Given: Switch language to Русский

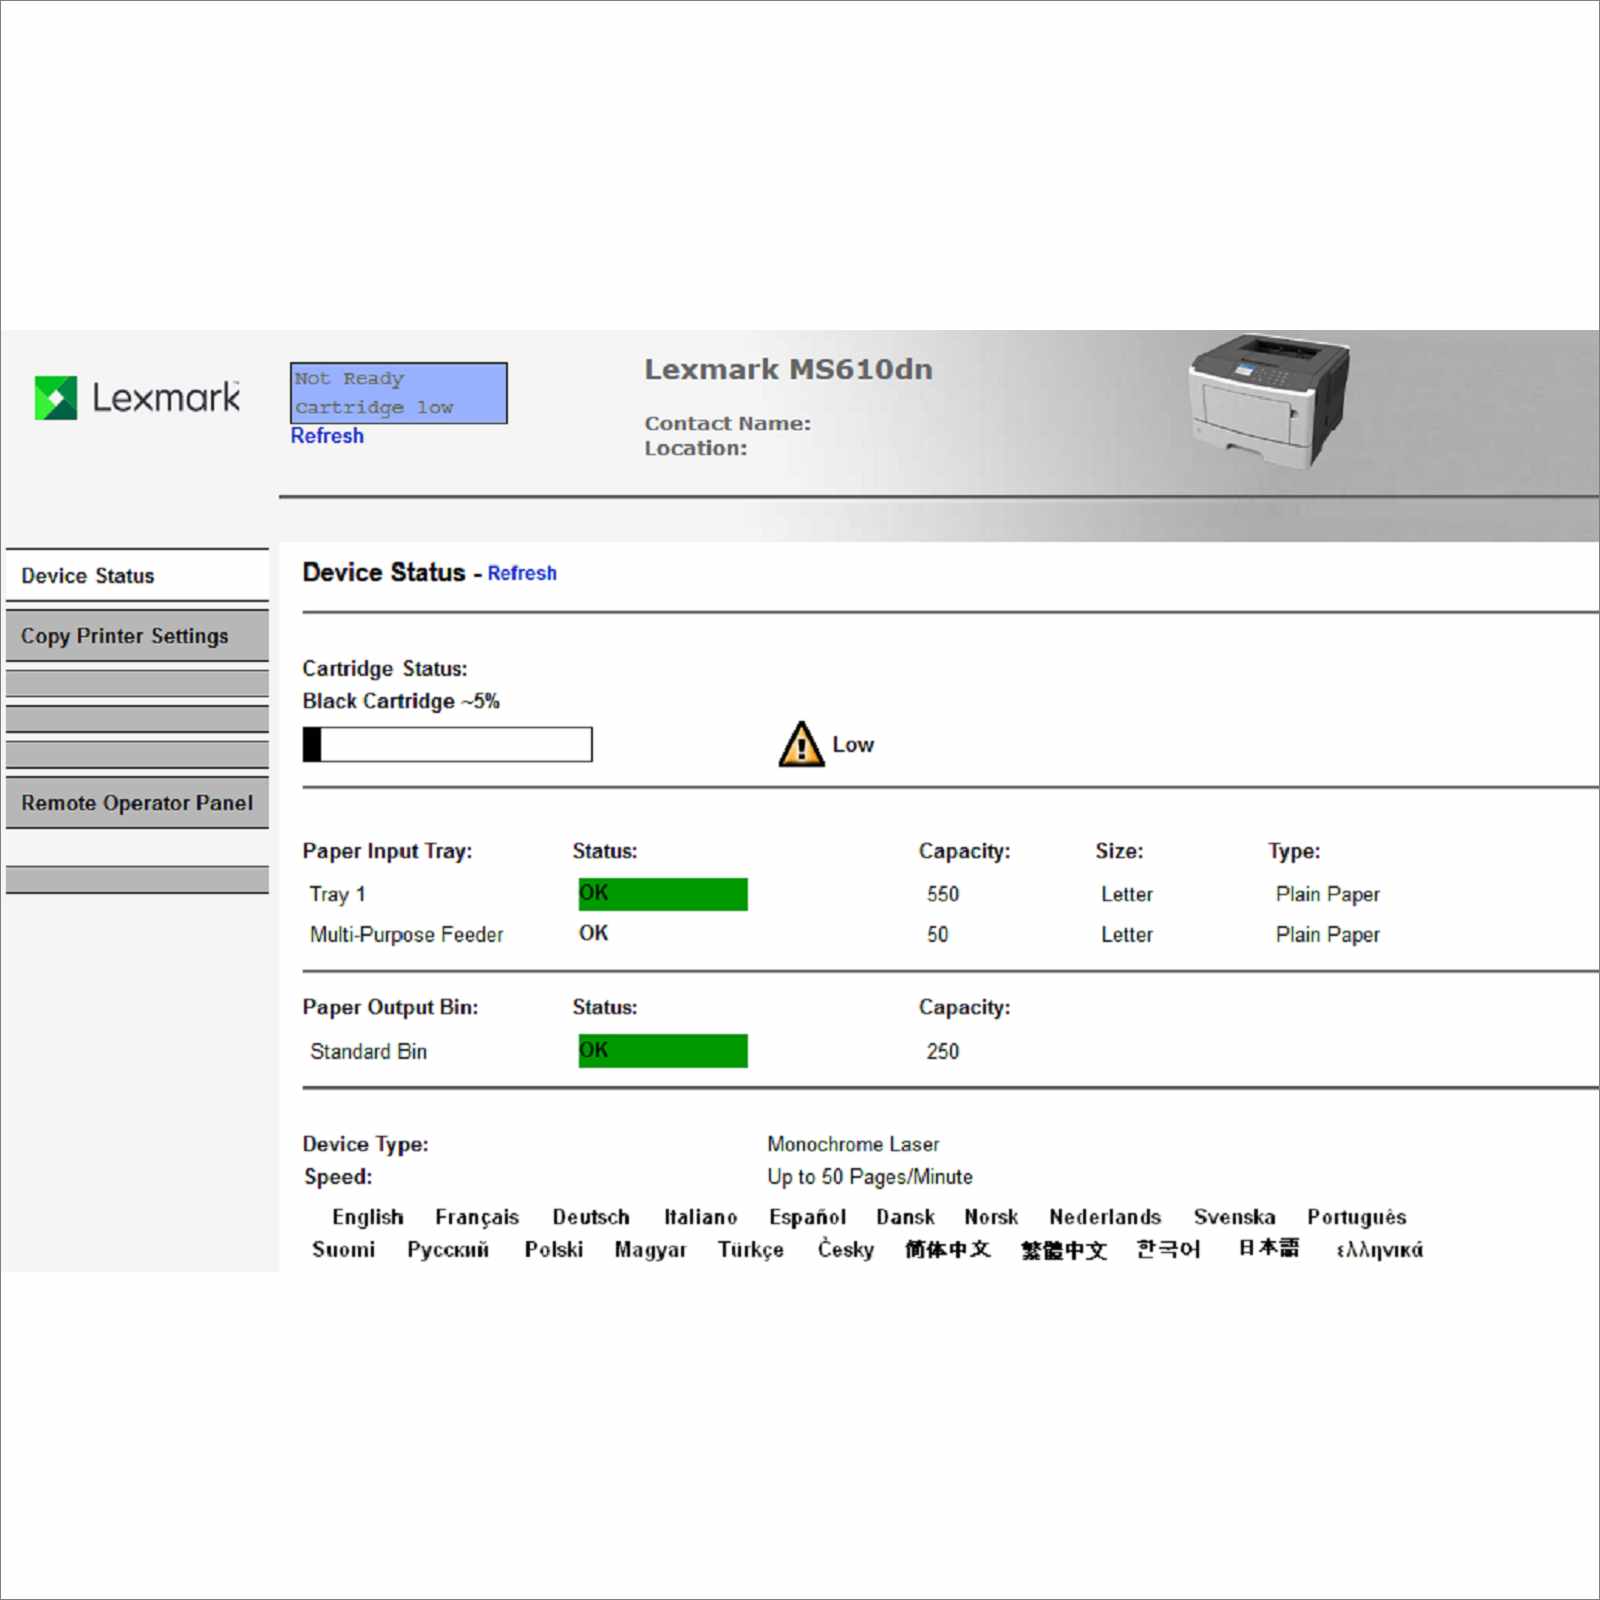Looking at the screenshot, I should point(447,1250).
